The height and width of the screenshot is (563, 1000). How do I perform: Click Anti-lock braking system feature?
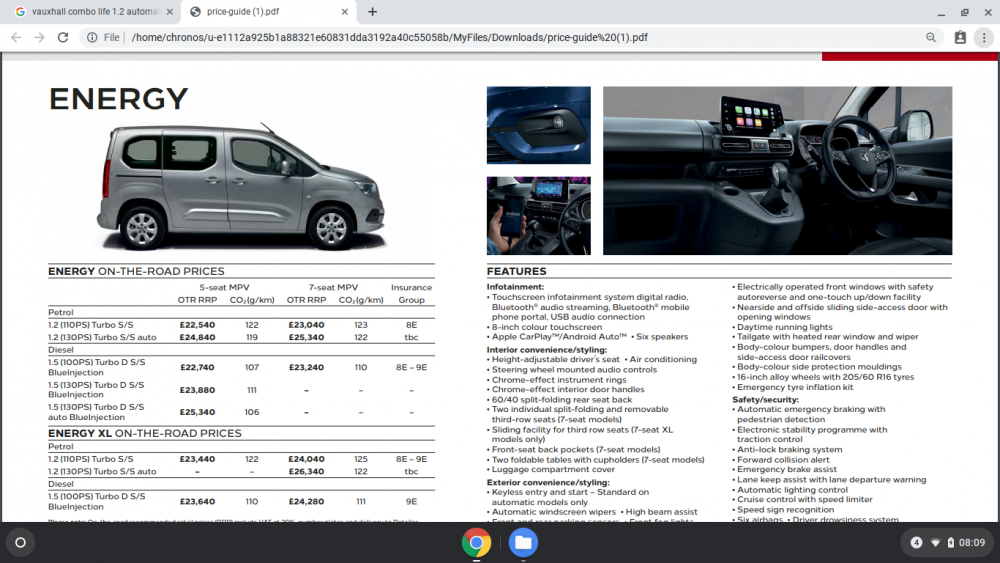click(788, 450)
